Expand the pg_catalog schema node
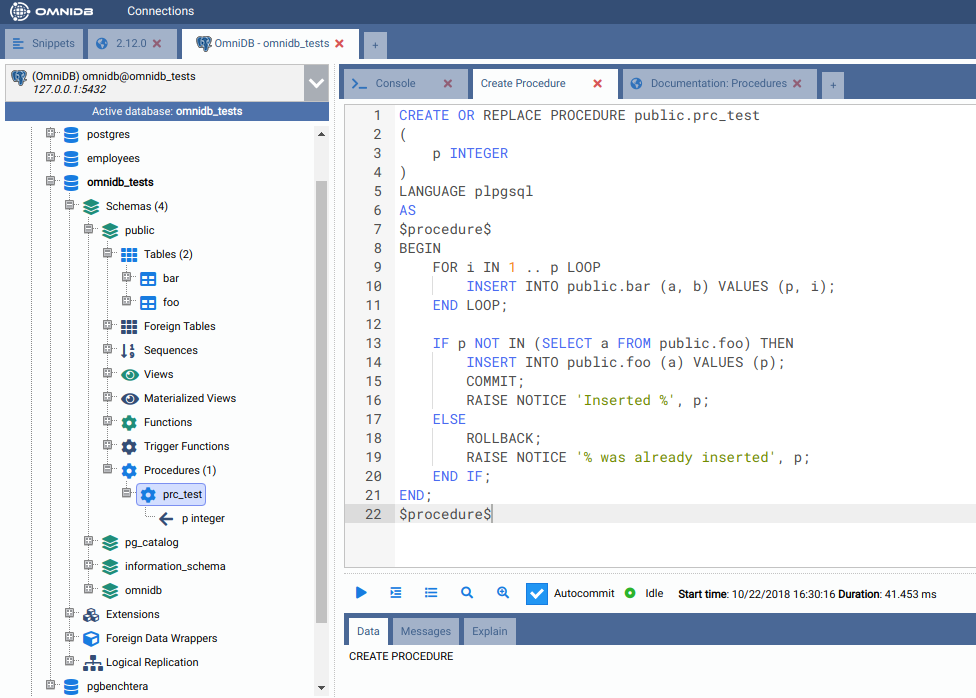The image size is (976, 698). (89, 542)
